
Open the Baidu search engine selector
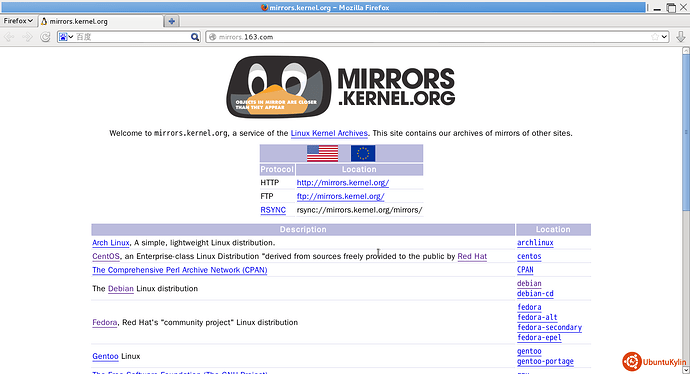[66, 37]
